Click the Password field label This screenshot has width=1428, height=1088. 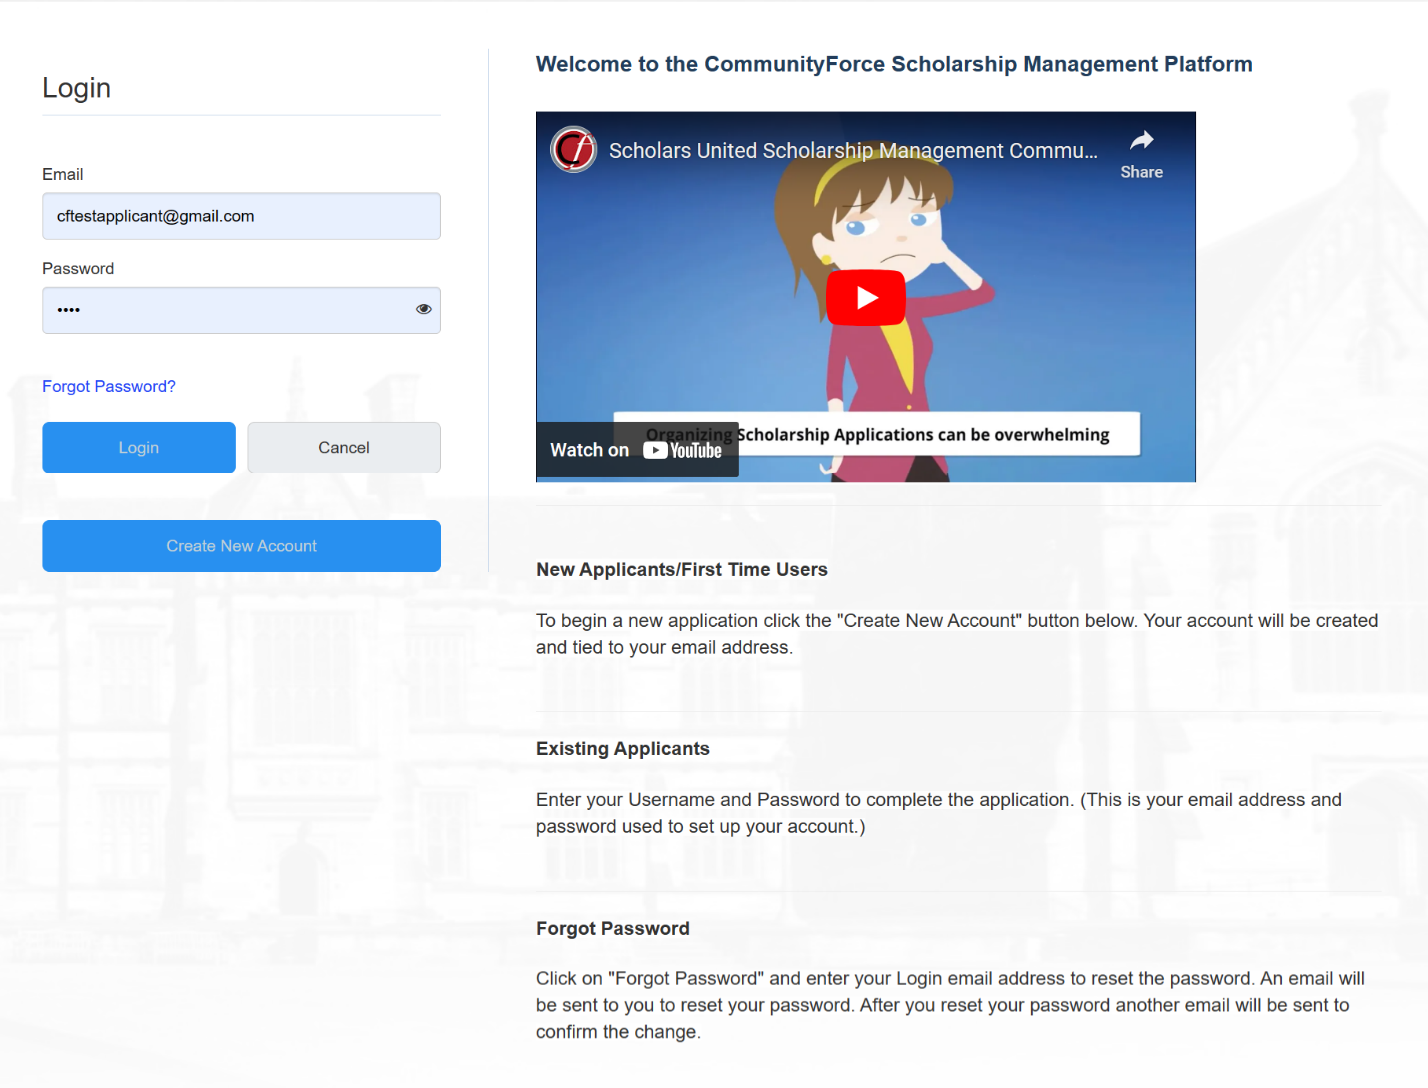78,268
